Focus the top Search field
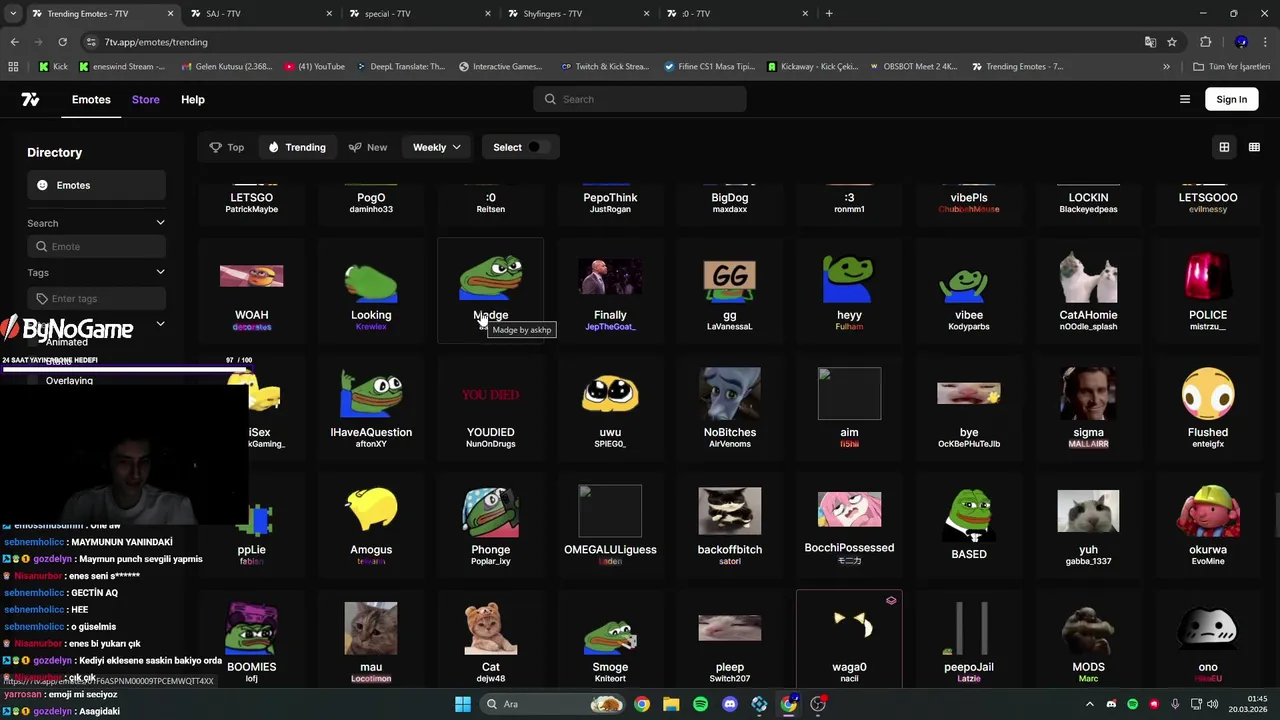1280x720 pixels. pos(640,99)
